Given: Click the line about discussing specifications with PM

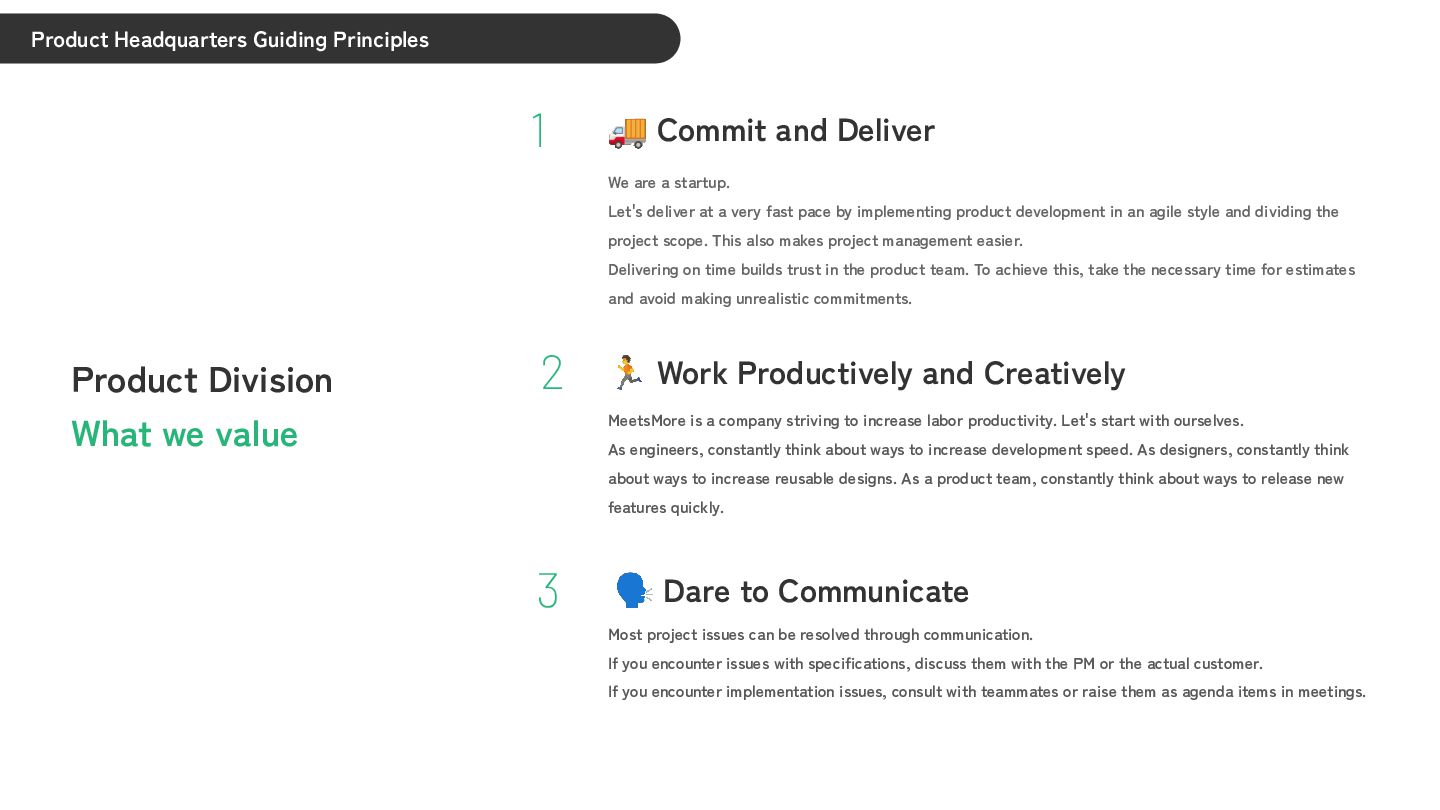Looking at the screenshot, I should coord(935,664).
